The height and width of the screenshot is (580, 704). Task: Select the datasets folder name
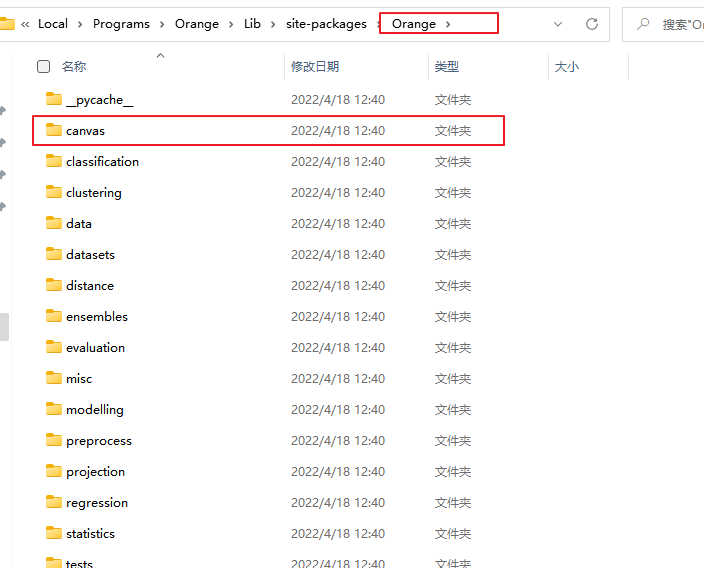coord(90,255)
